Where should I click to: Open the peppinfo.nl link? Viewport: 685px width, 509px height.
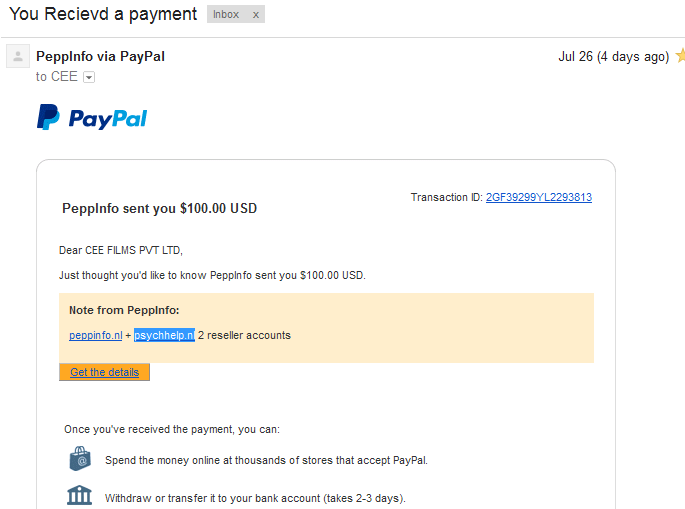pos(96,335)
